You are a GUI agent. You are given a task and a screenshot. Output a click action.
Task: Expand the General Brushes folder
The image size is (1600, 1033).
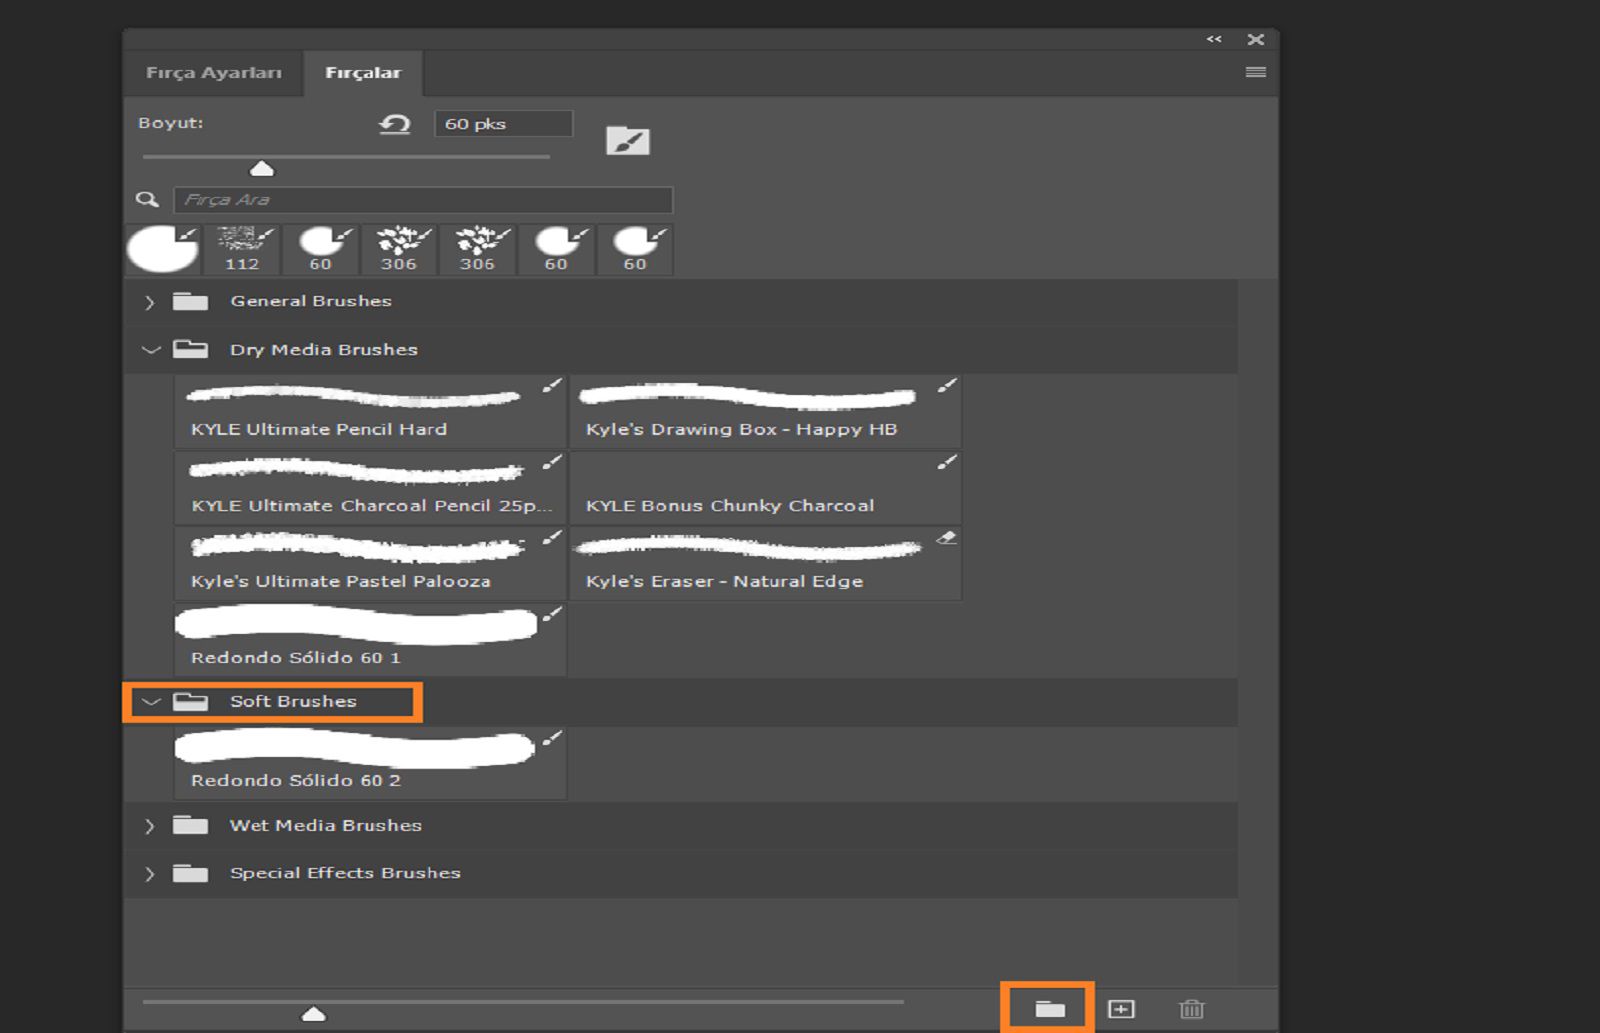click(150, 302)
